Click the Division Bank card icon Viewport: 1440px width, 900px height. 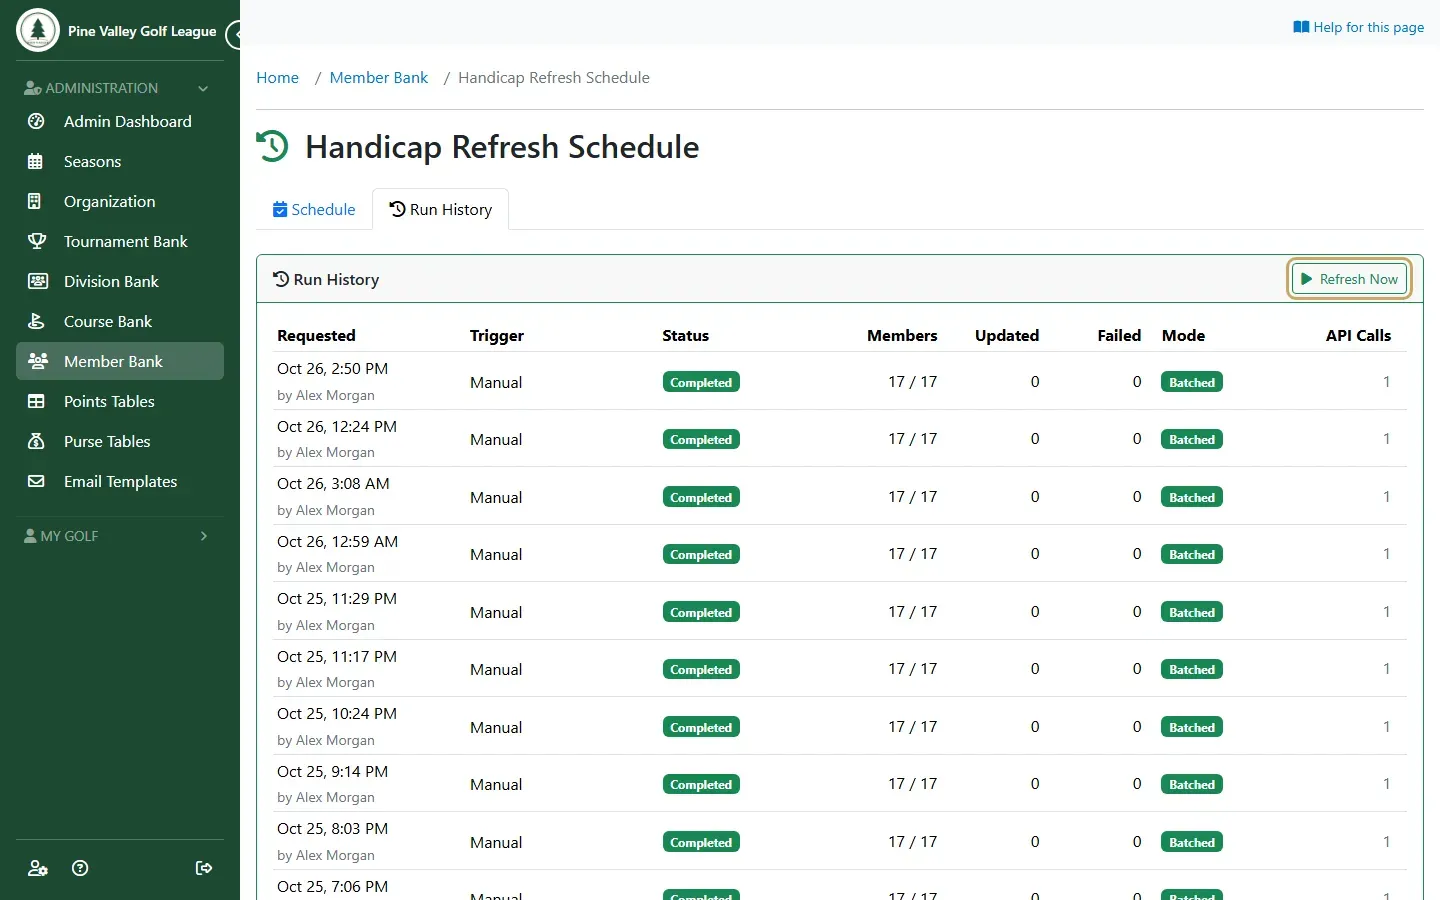tap(38, 281)
